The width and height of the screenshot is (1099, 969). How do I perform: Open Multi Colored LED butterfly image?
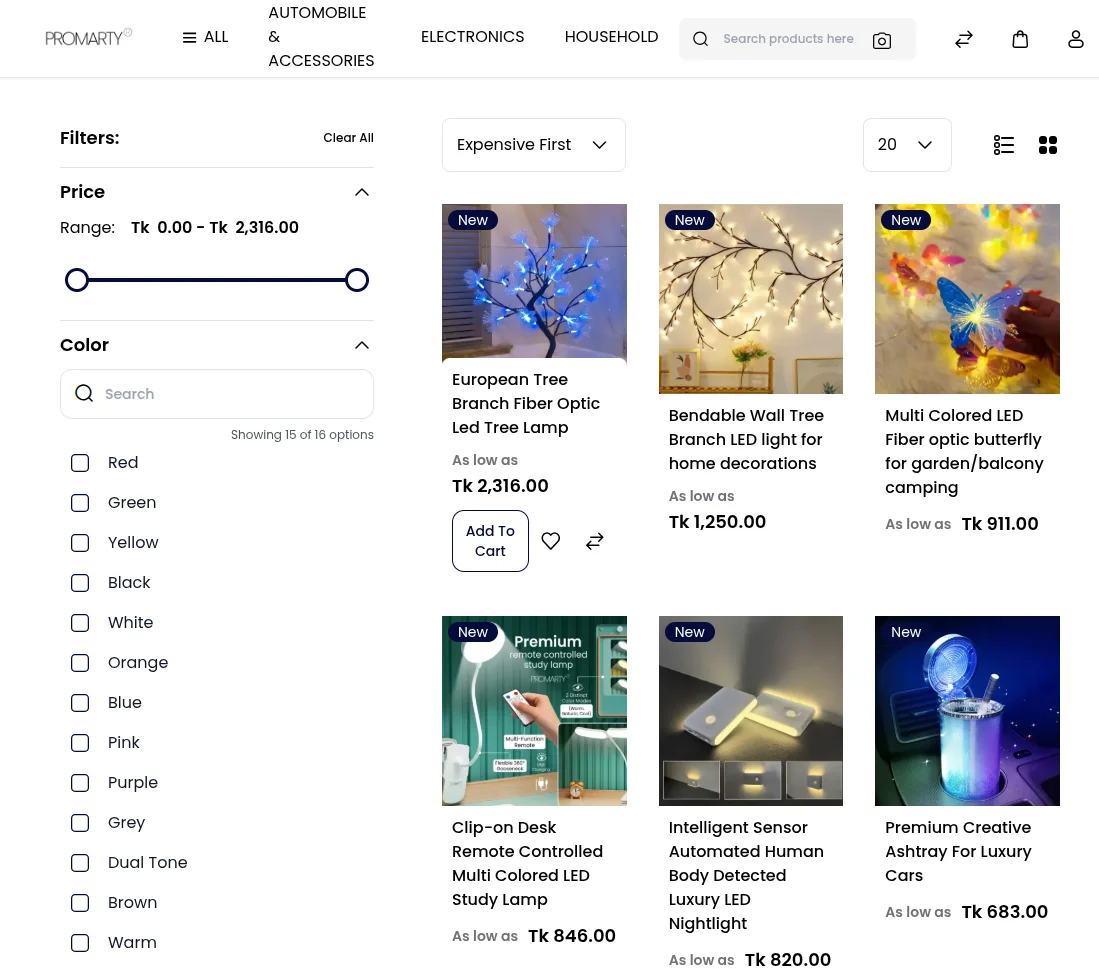click(x=967, y=299)
